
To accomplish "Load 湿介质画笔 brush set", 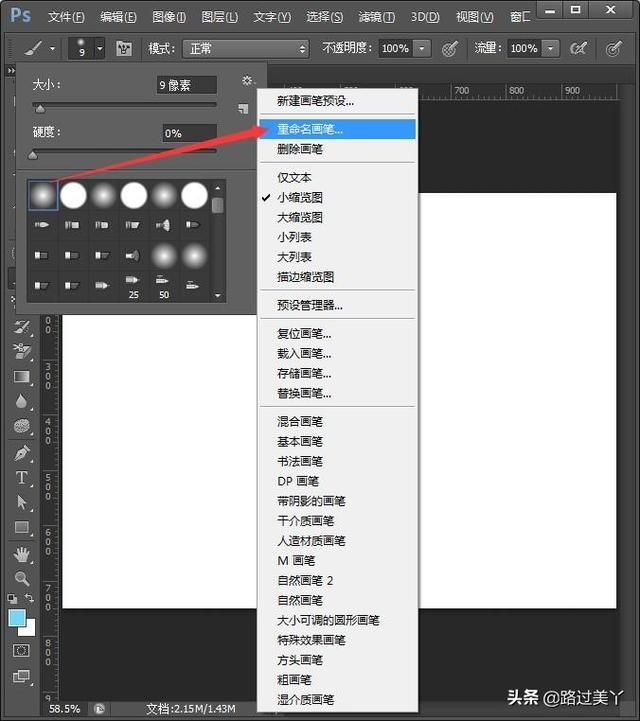I will [x=337, y=700].
